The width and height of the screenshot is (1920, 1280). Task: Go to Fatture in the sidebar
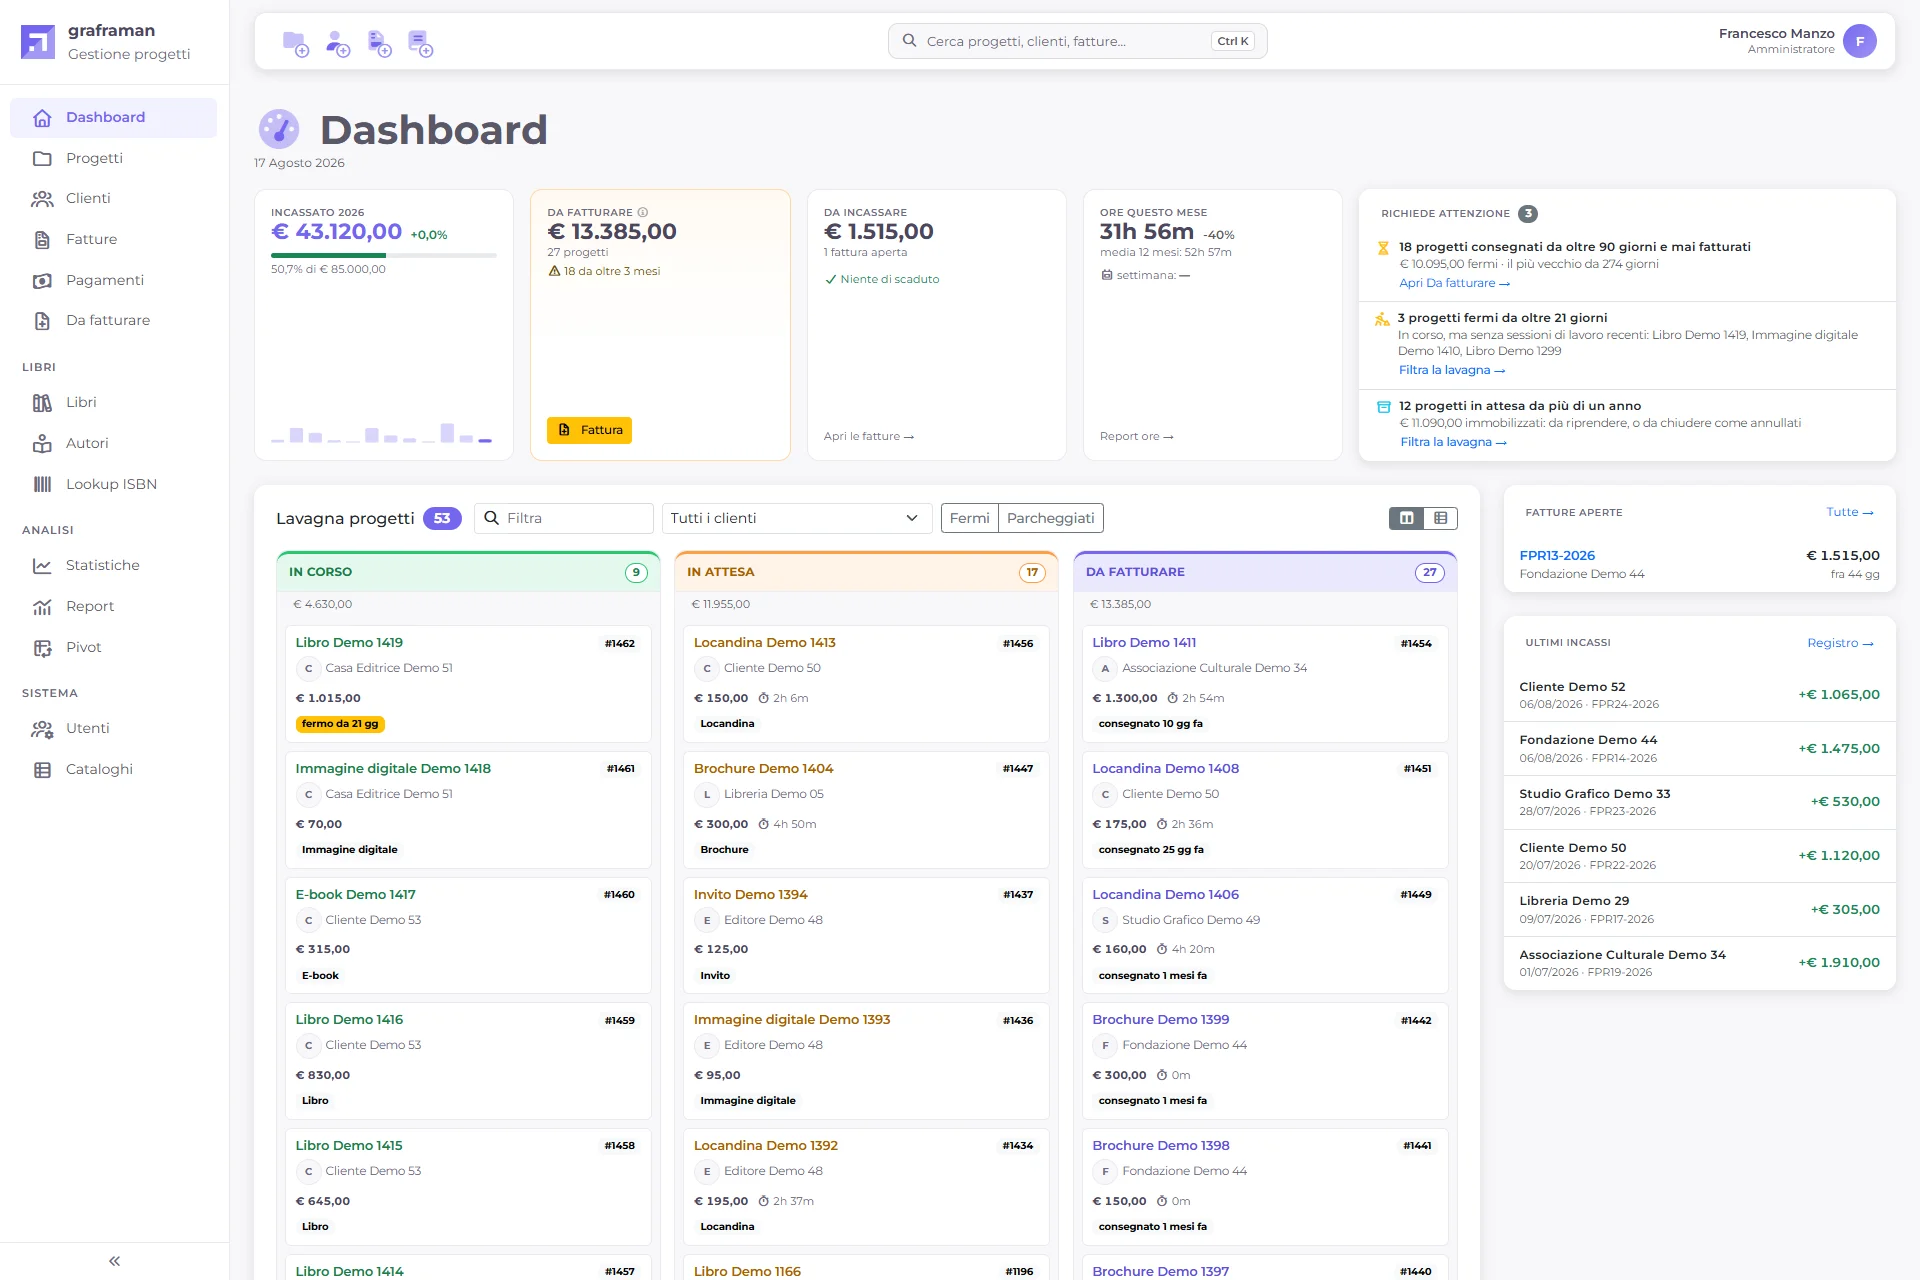(x=113, y=240)
